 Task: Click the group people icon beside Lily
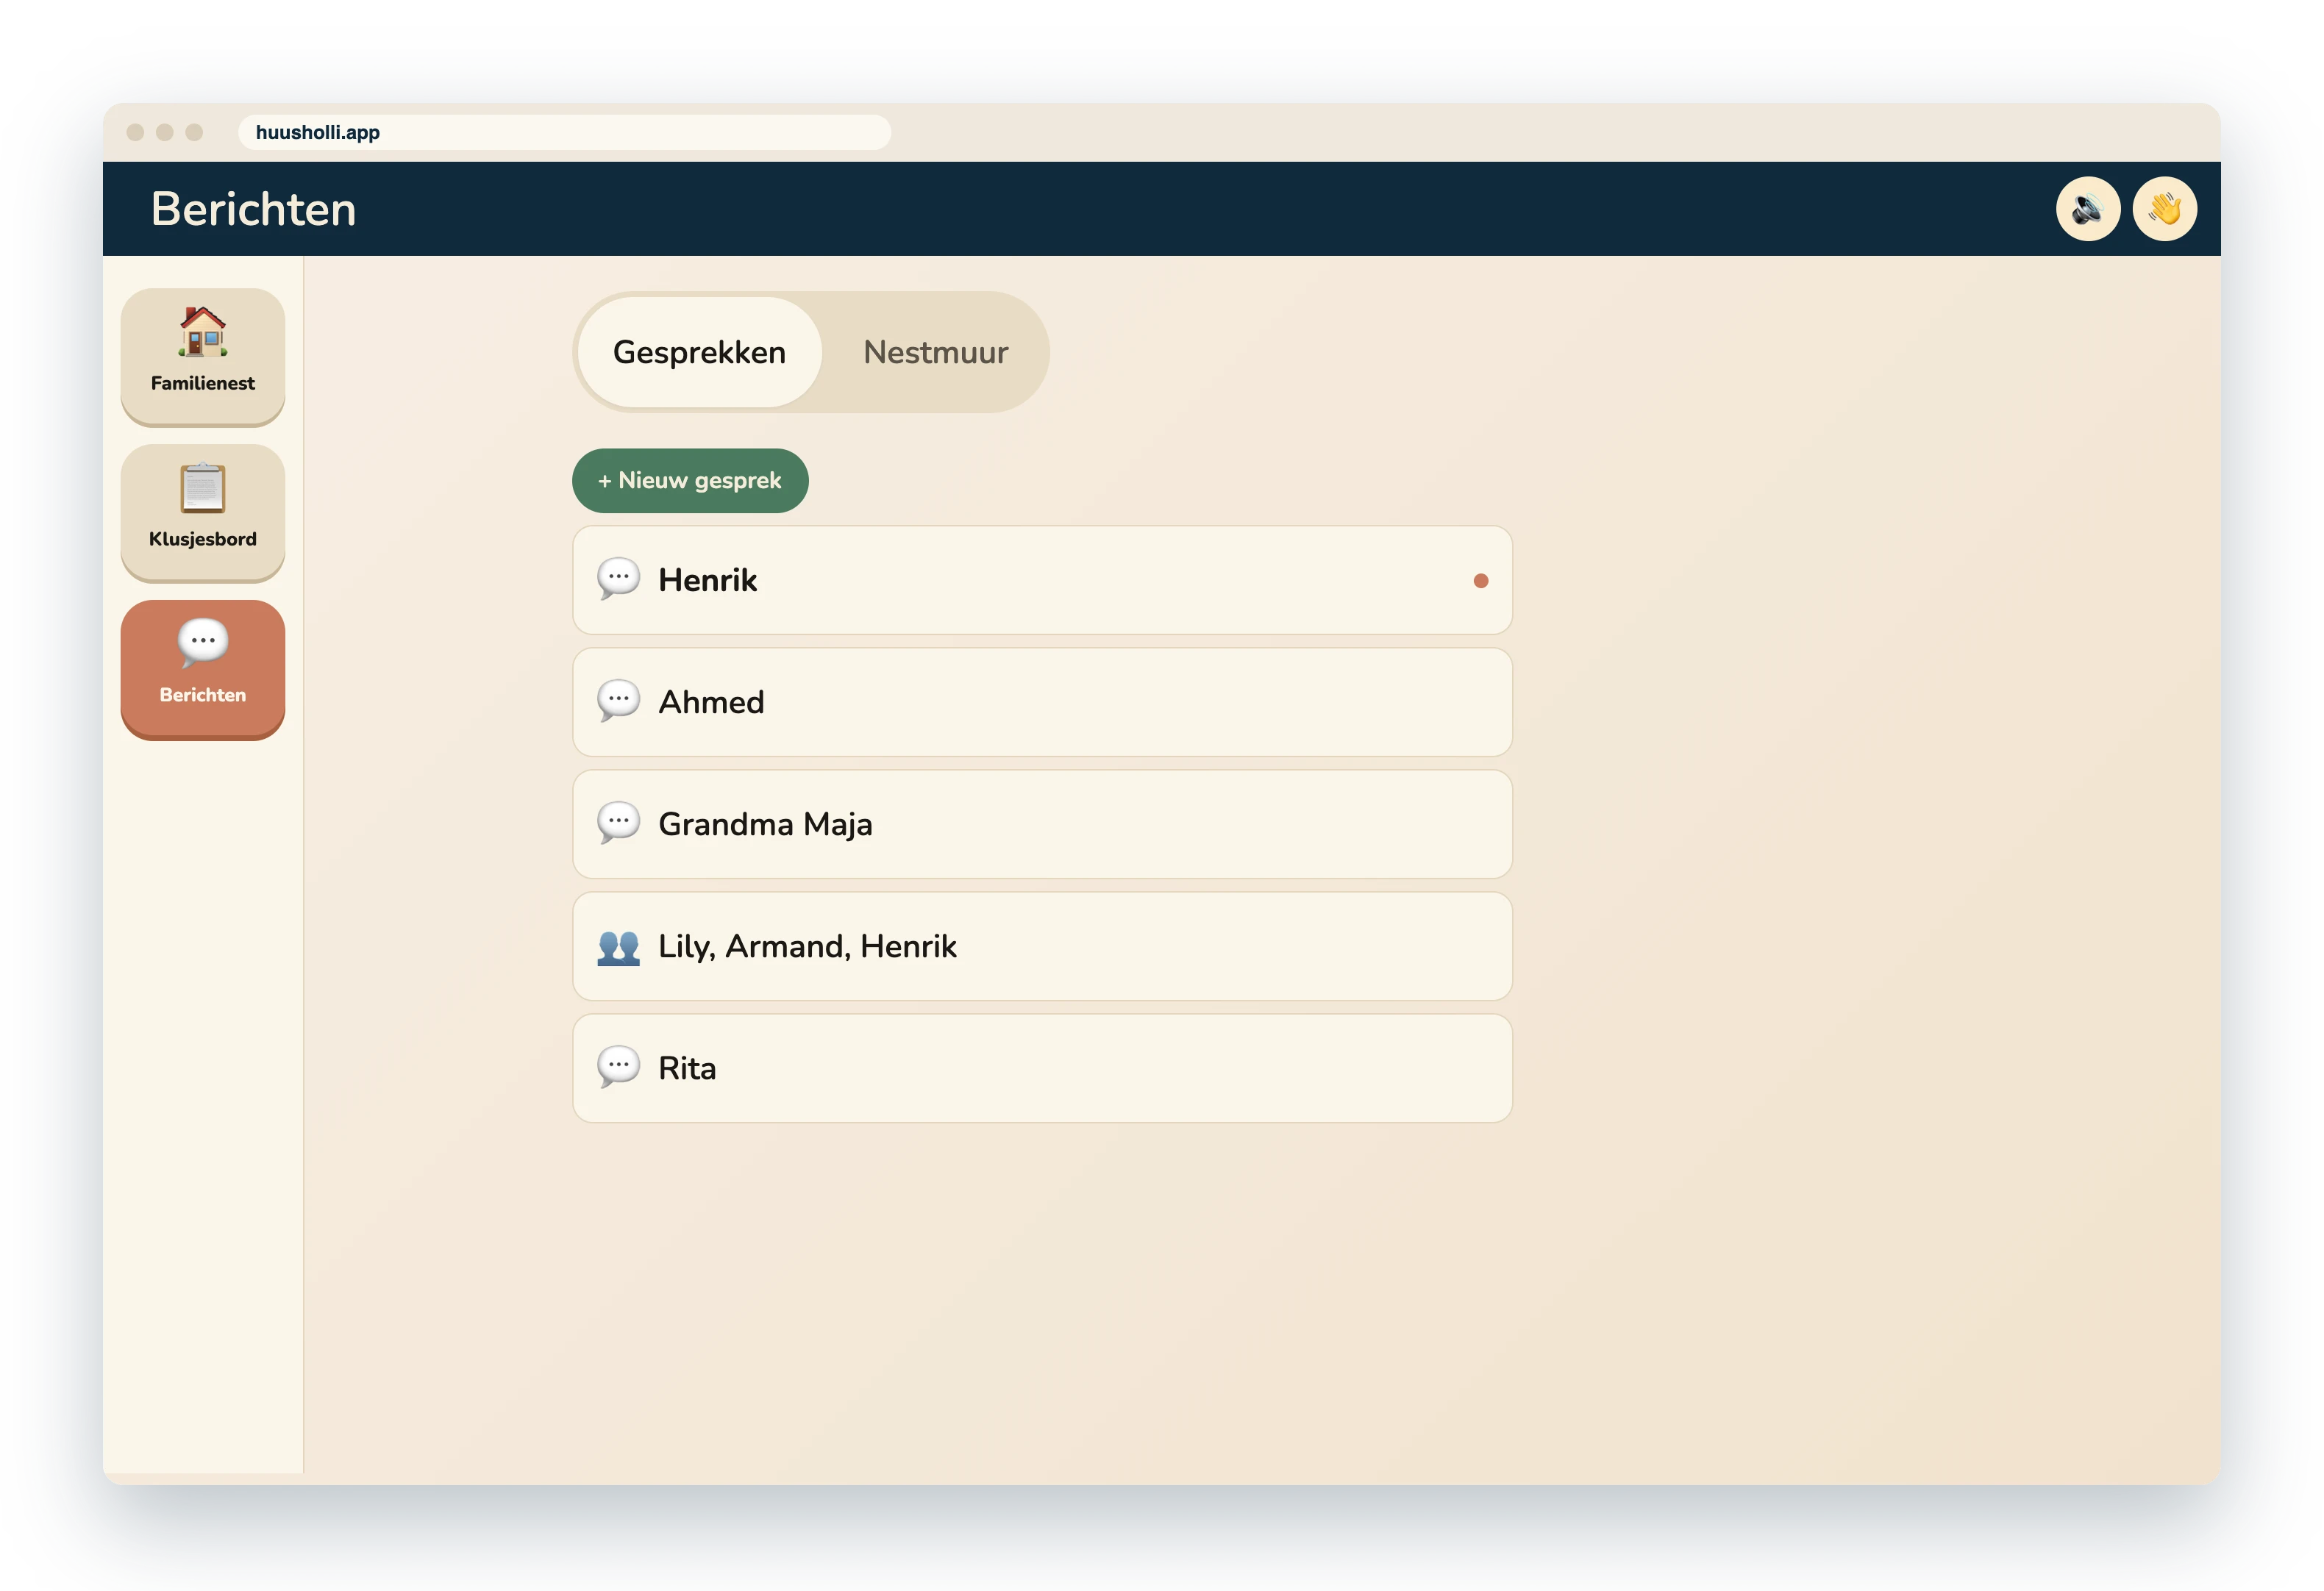click(618, 946)
